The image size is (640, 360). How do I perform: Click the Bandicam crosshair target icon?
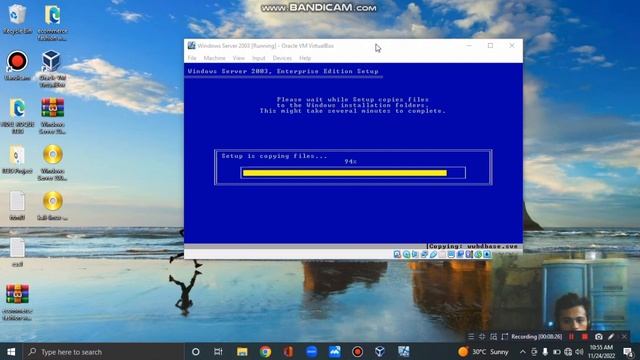482,337
